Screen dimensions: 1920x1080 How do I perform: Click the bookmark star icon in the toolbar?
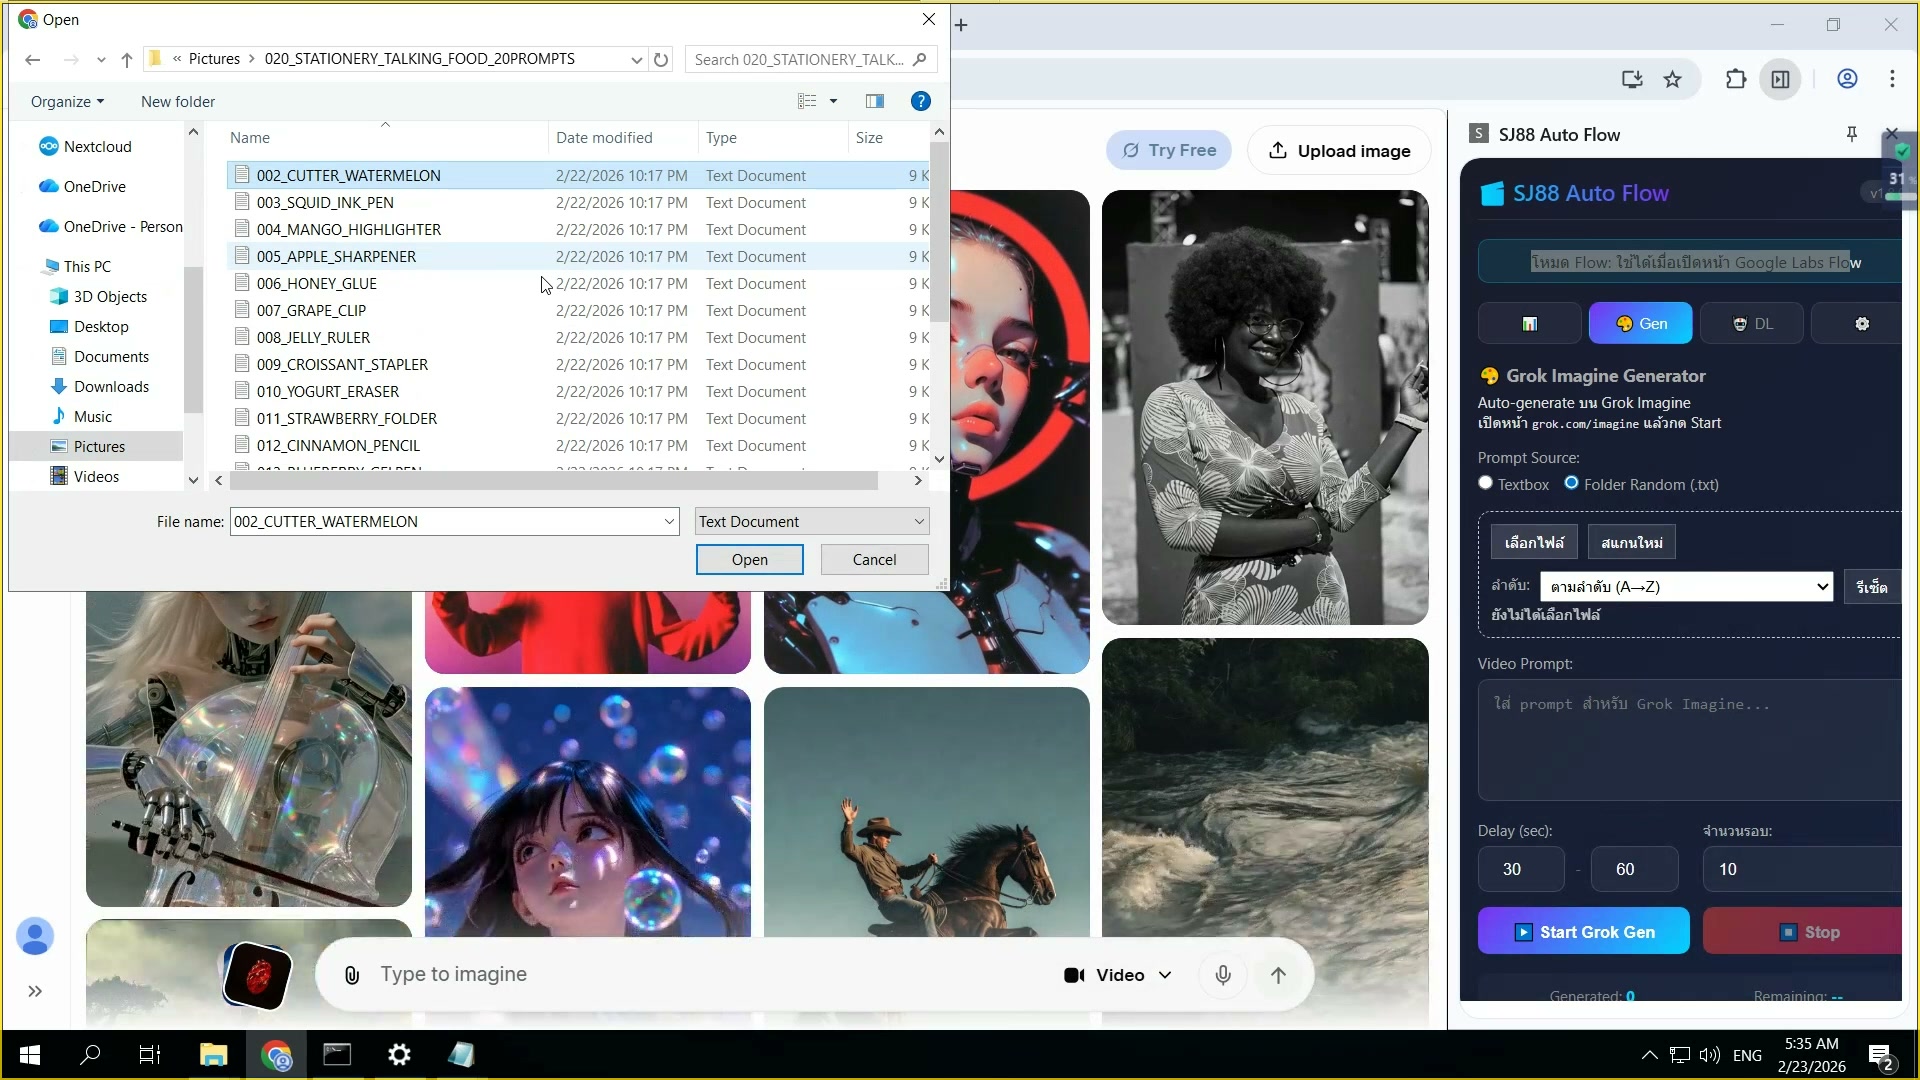tap(1673, 80)
